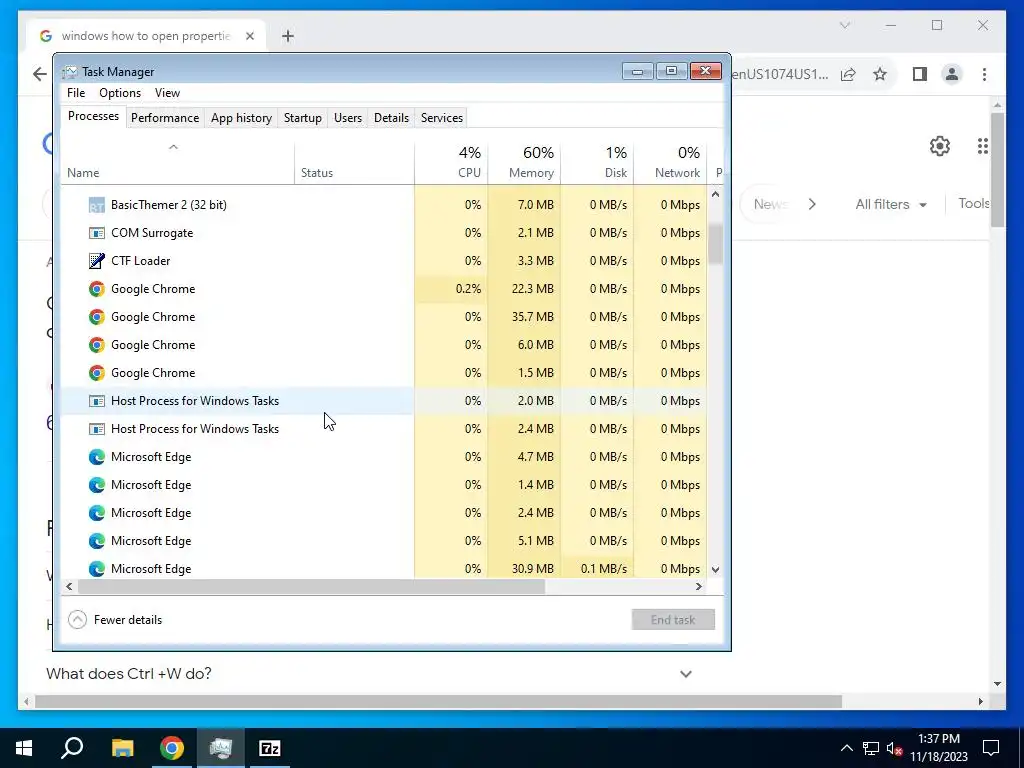Viewport: 1024px width, 768px height.
Task: Click the COM Surrogate process icon
Action: (x=97, y=233)
